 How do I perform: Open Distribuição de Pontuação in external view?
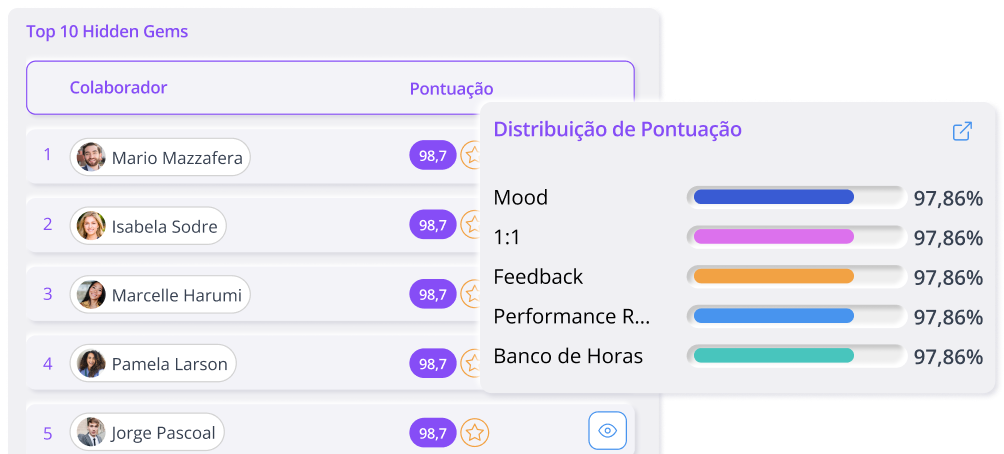click(962, 131)
